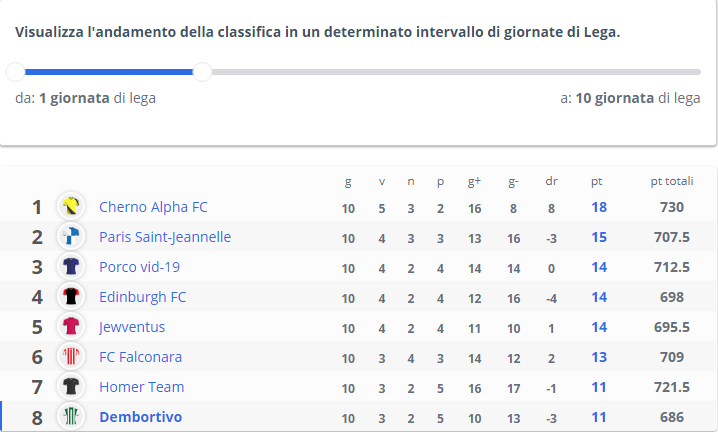Click Porco vid-19 navy jersey icon
Image resolution: width=718 pixels, height=432 pixels.
71,266
